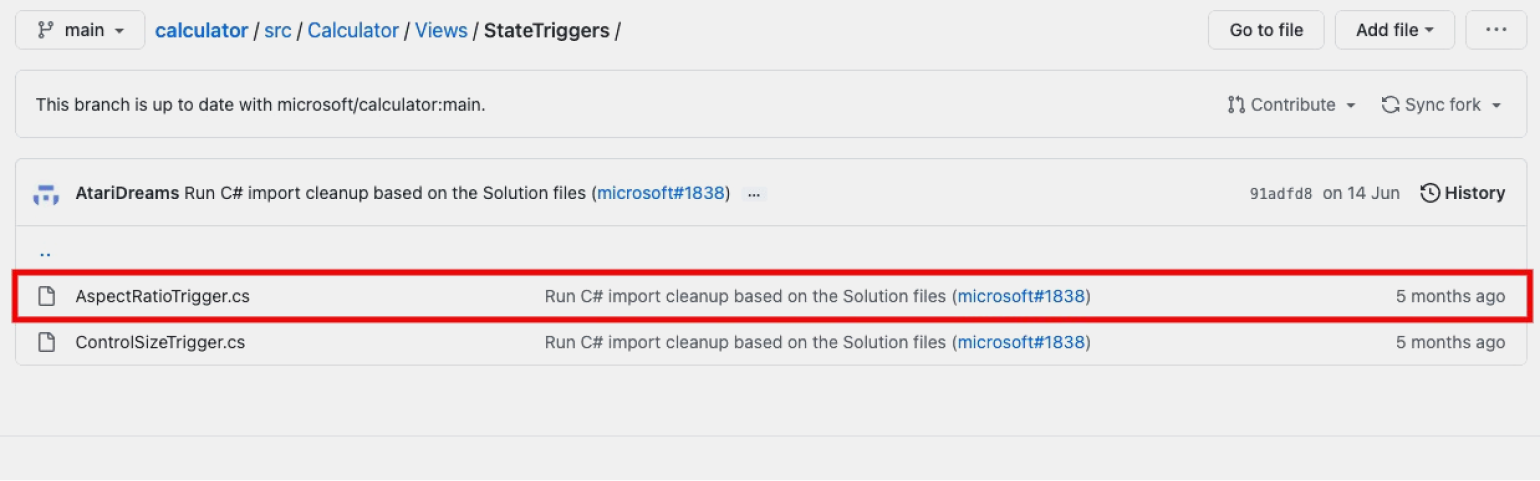Image resolution: width=1540 pixels, height=481 pixels.
Task: Open microsoft#1838 link in ControlSizeTrigger row
Action: point(1021,342)
